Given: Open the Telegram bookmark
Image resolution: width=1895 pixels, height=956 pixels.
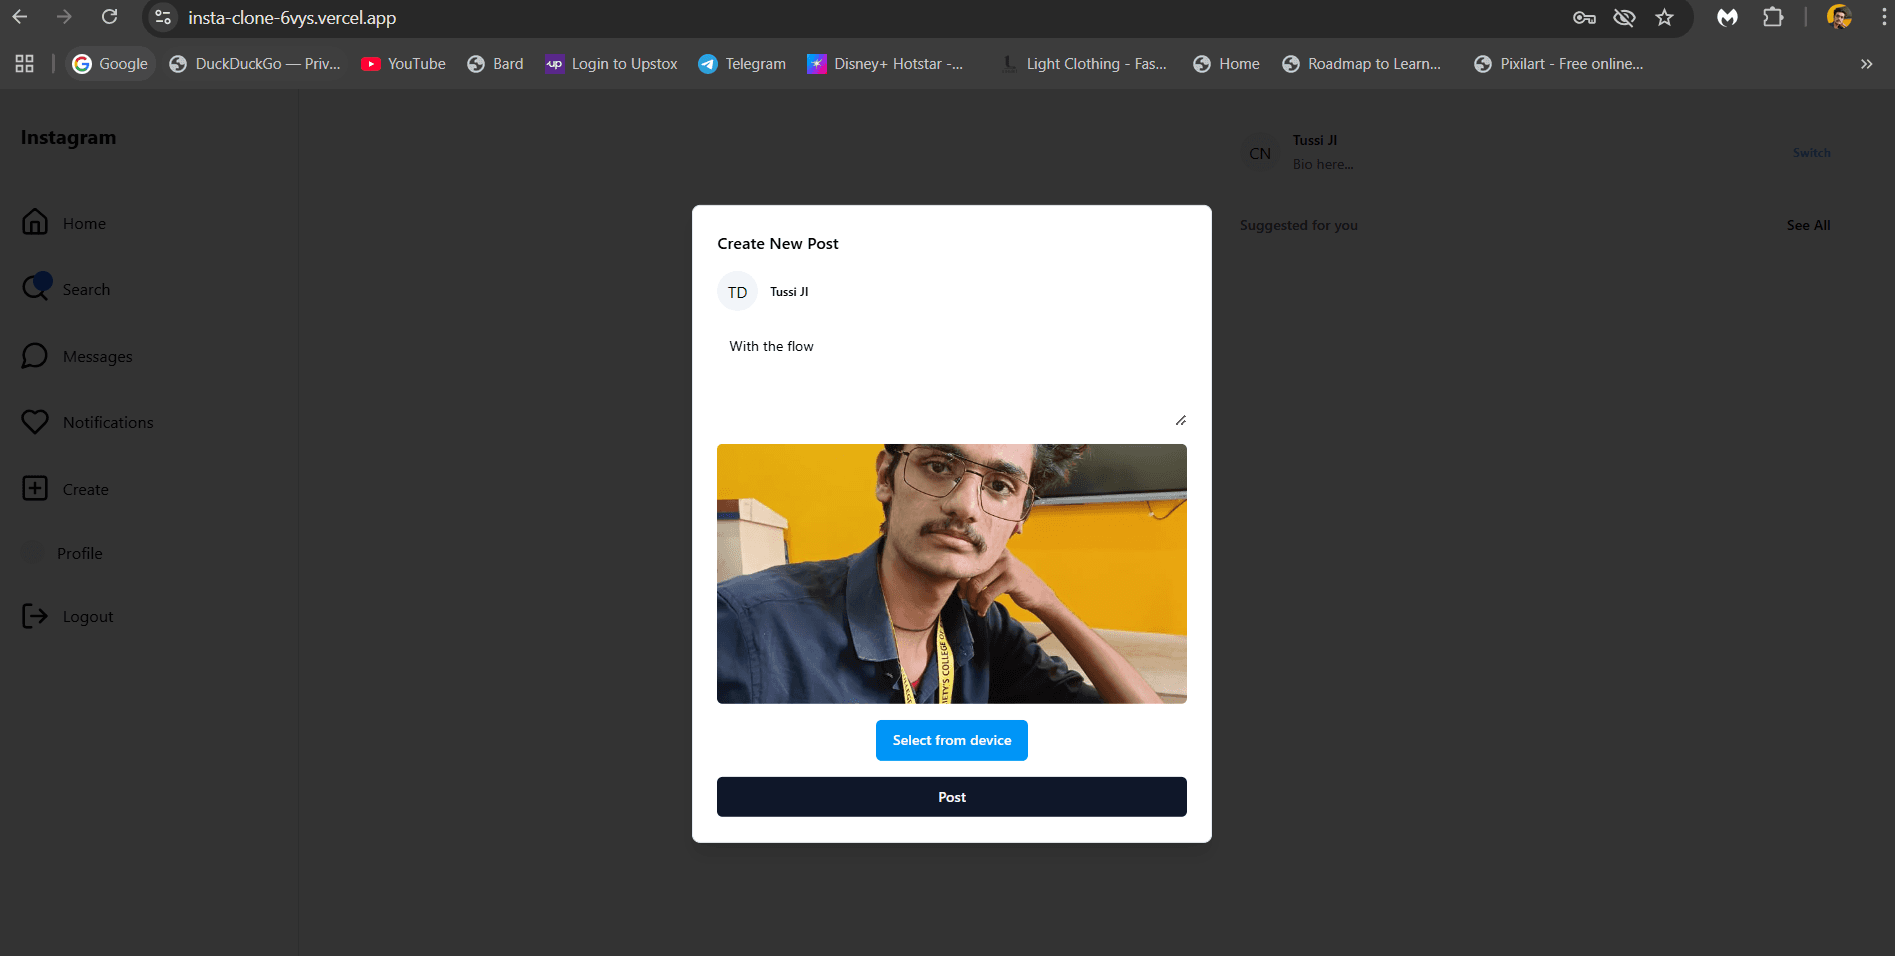Looking at the screenshot, I should pos(742,64).
